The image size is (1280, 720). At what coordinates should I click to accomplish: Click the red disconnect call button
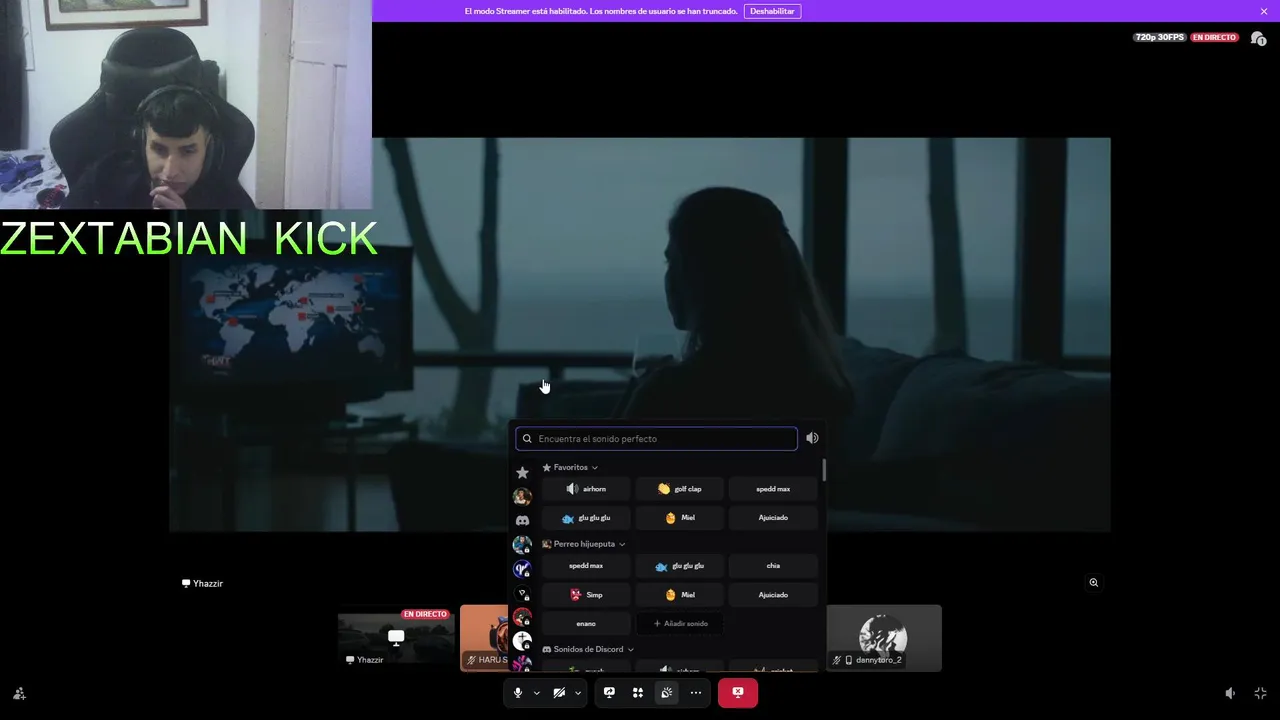pos(738,693)
